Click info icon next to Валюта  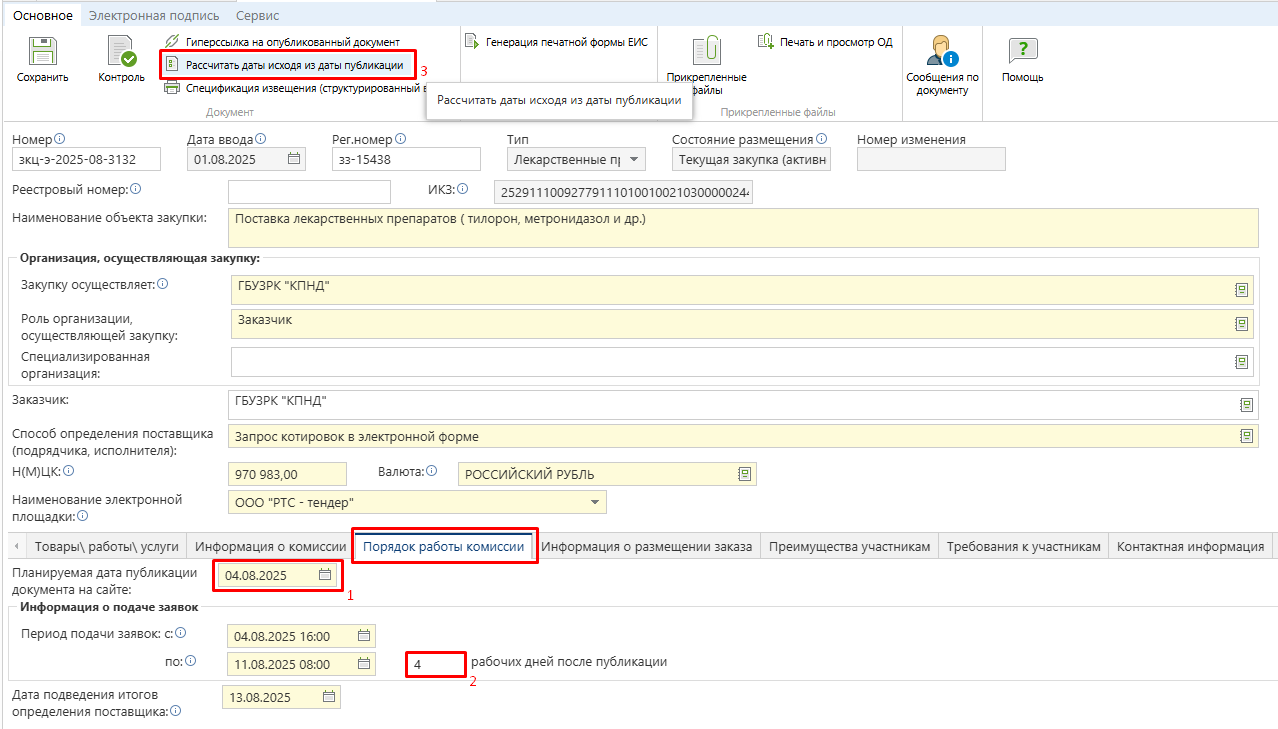(x=433, y=471)
